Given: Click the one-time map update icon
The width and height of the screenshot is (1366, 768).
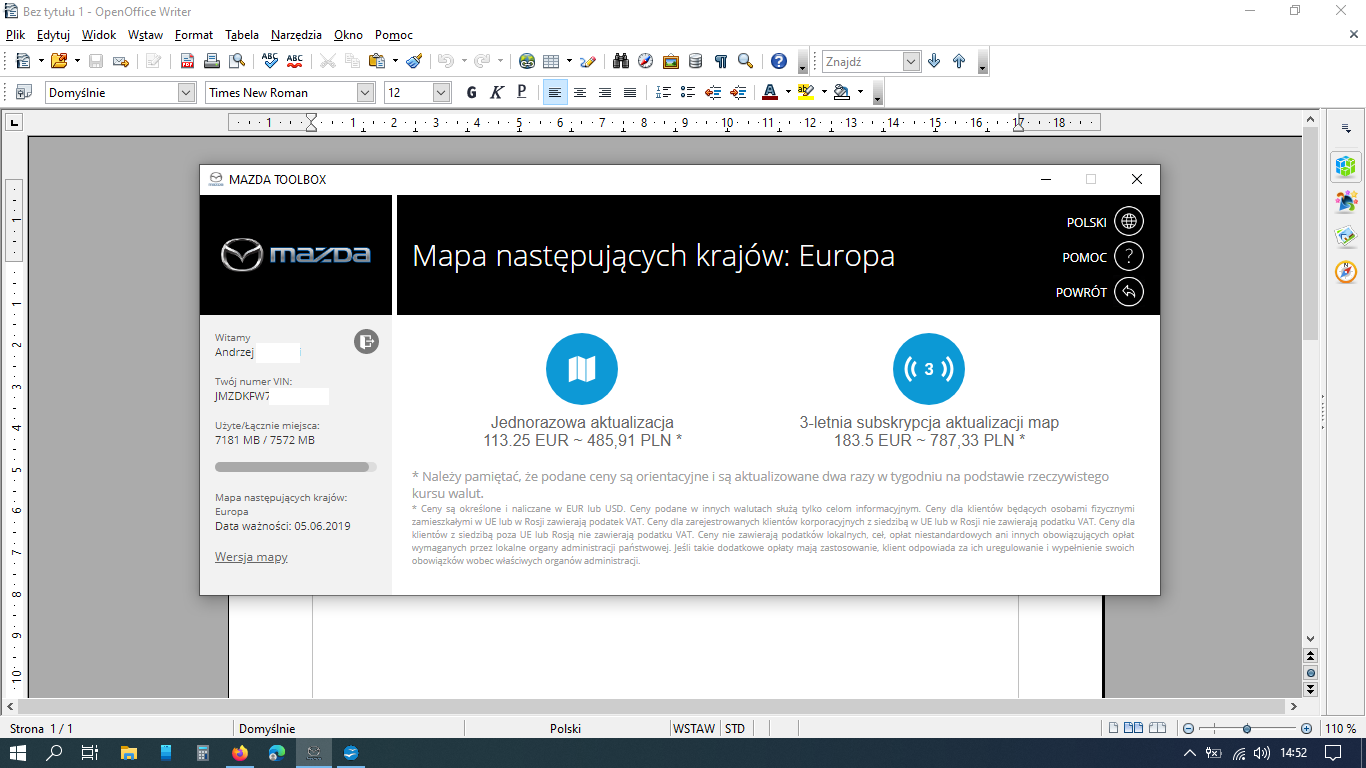Looking at the screenshot, I should point(581,369).
